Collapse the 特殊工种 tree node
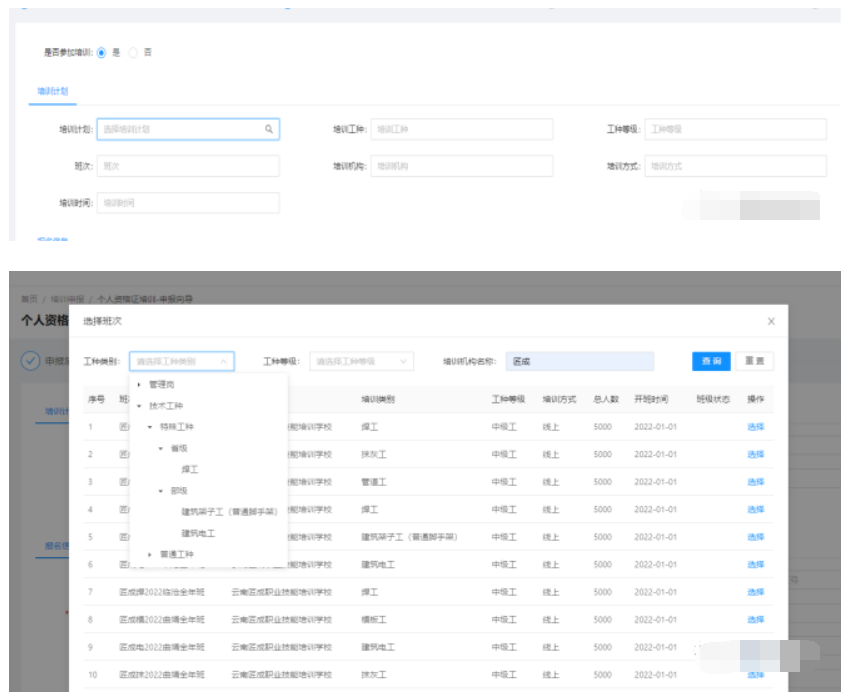The width and height of the screenshot is (849, 700). (150, 427)
